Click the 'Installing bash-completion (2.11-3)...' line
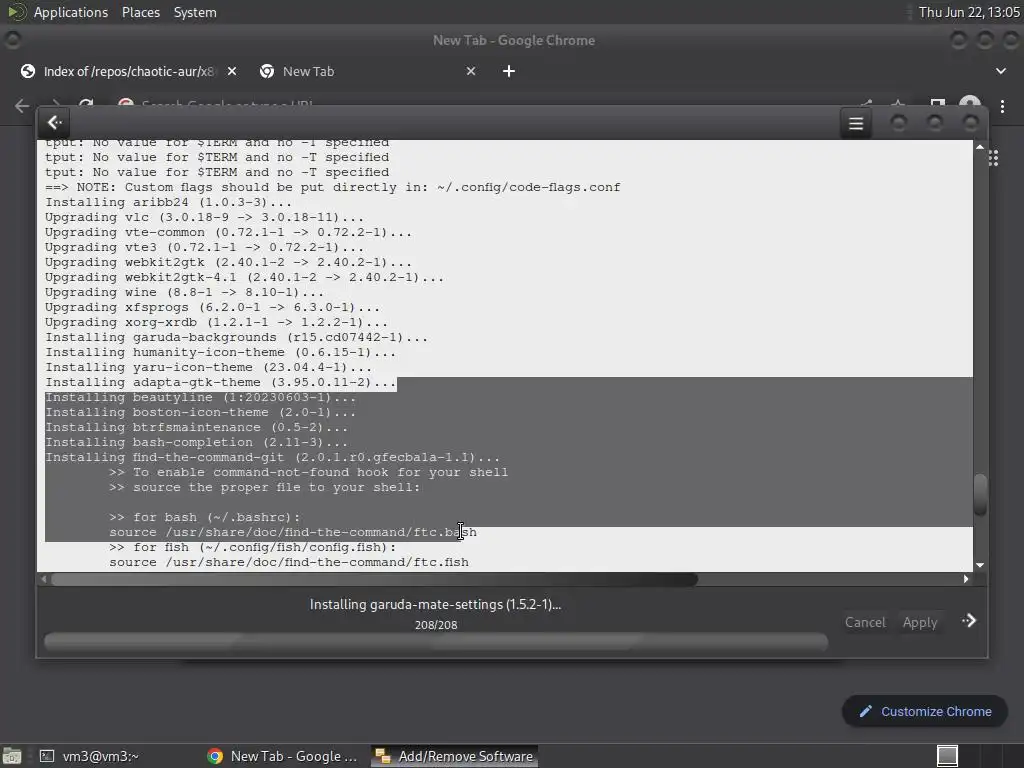 coord(197,442)
